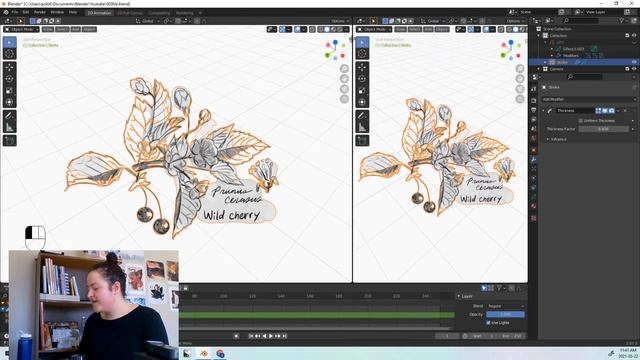This screenshot has height=360, width=640.
Task: Select the Measure tool in left viewport
Action: tap(9, 127)
